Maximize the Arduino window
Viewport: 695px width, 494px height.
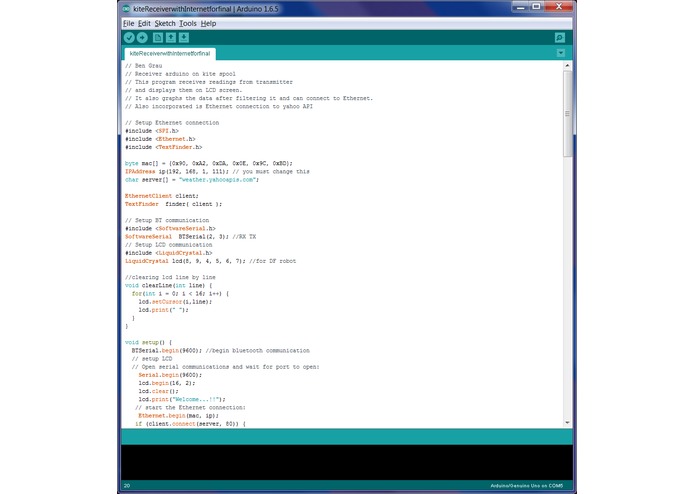[536, 7]
